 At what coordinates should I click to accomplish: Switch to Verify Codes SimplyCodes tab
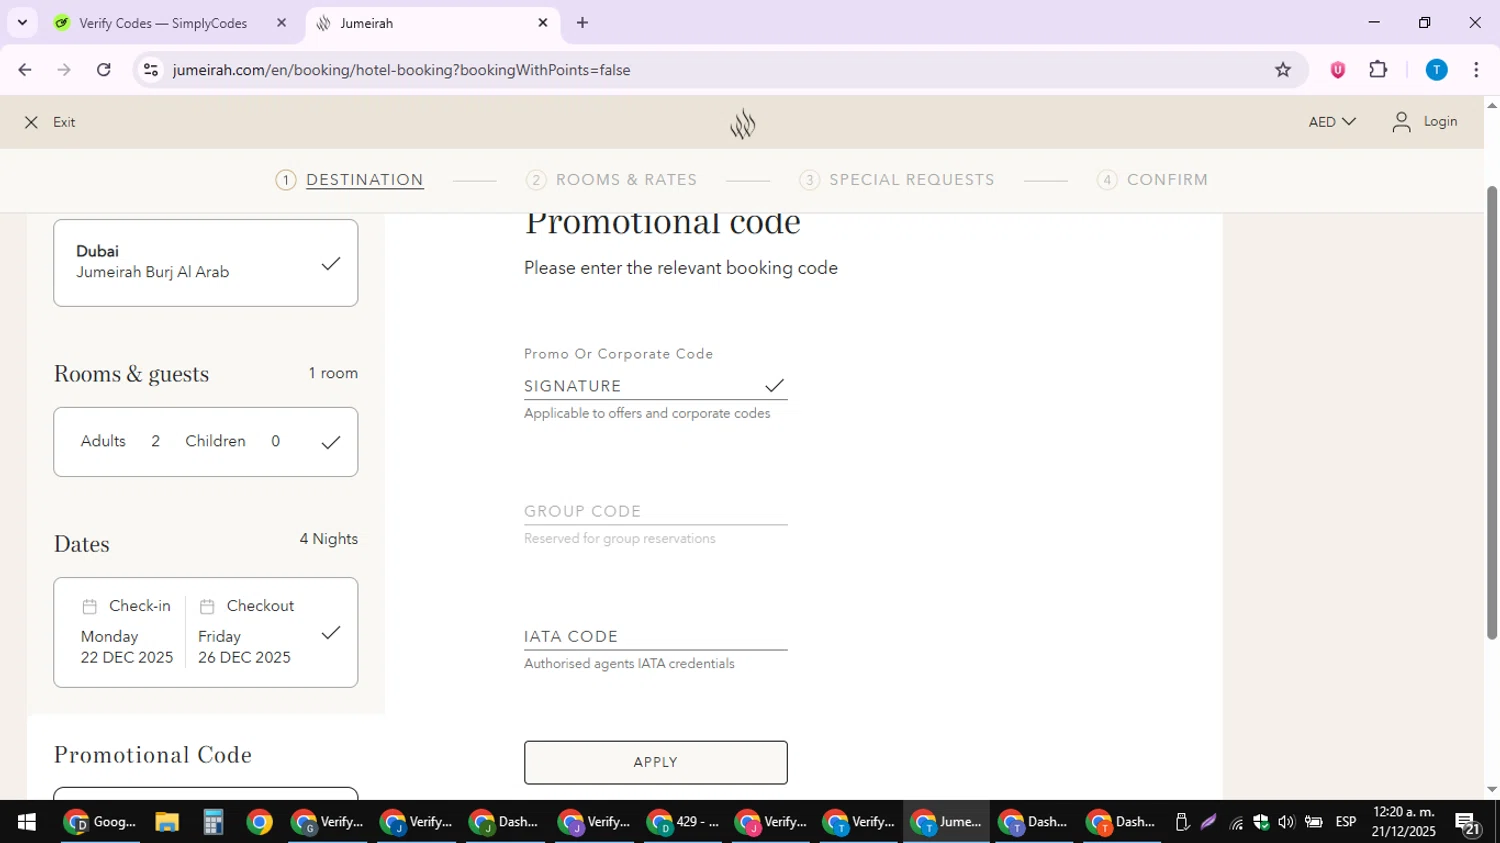coord(163,23)
